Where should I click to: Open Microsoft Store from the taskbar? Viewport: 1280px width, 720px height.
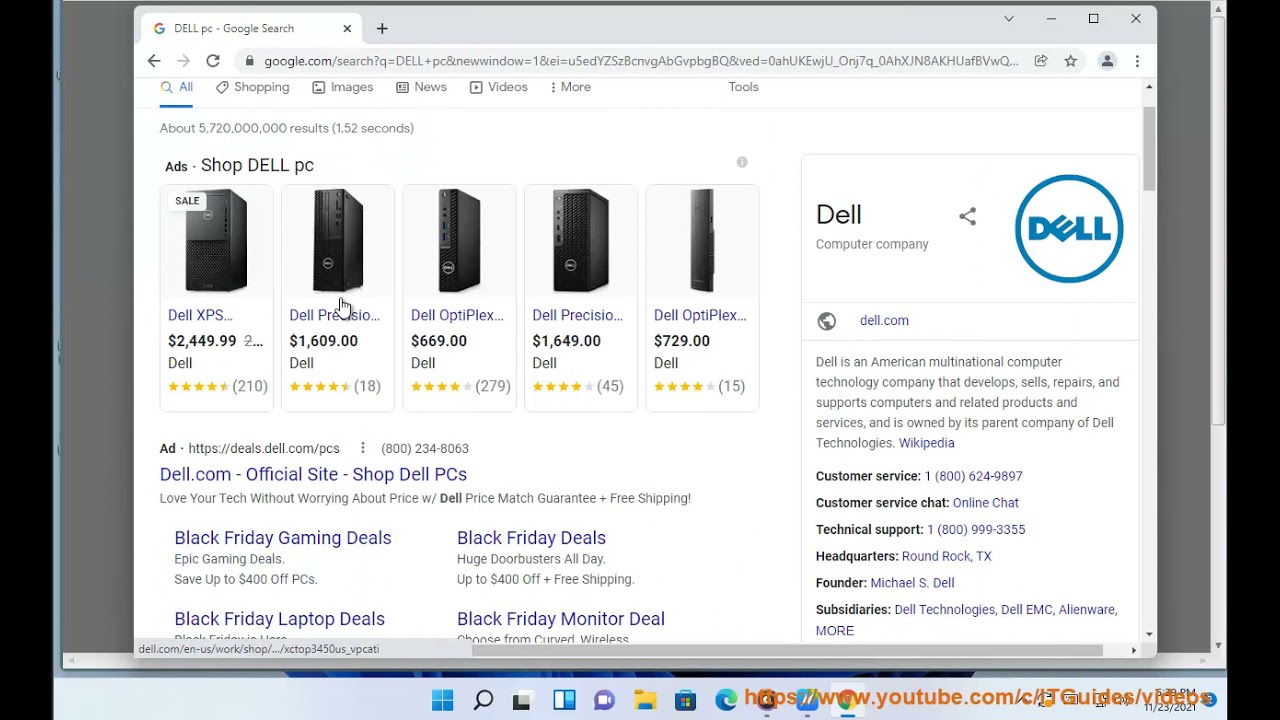click(685, 700)
